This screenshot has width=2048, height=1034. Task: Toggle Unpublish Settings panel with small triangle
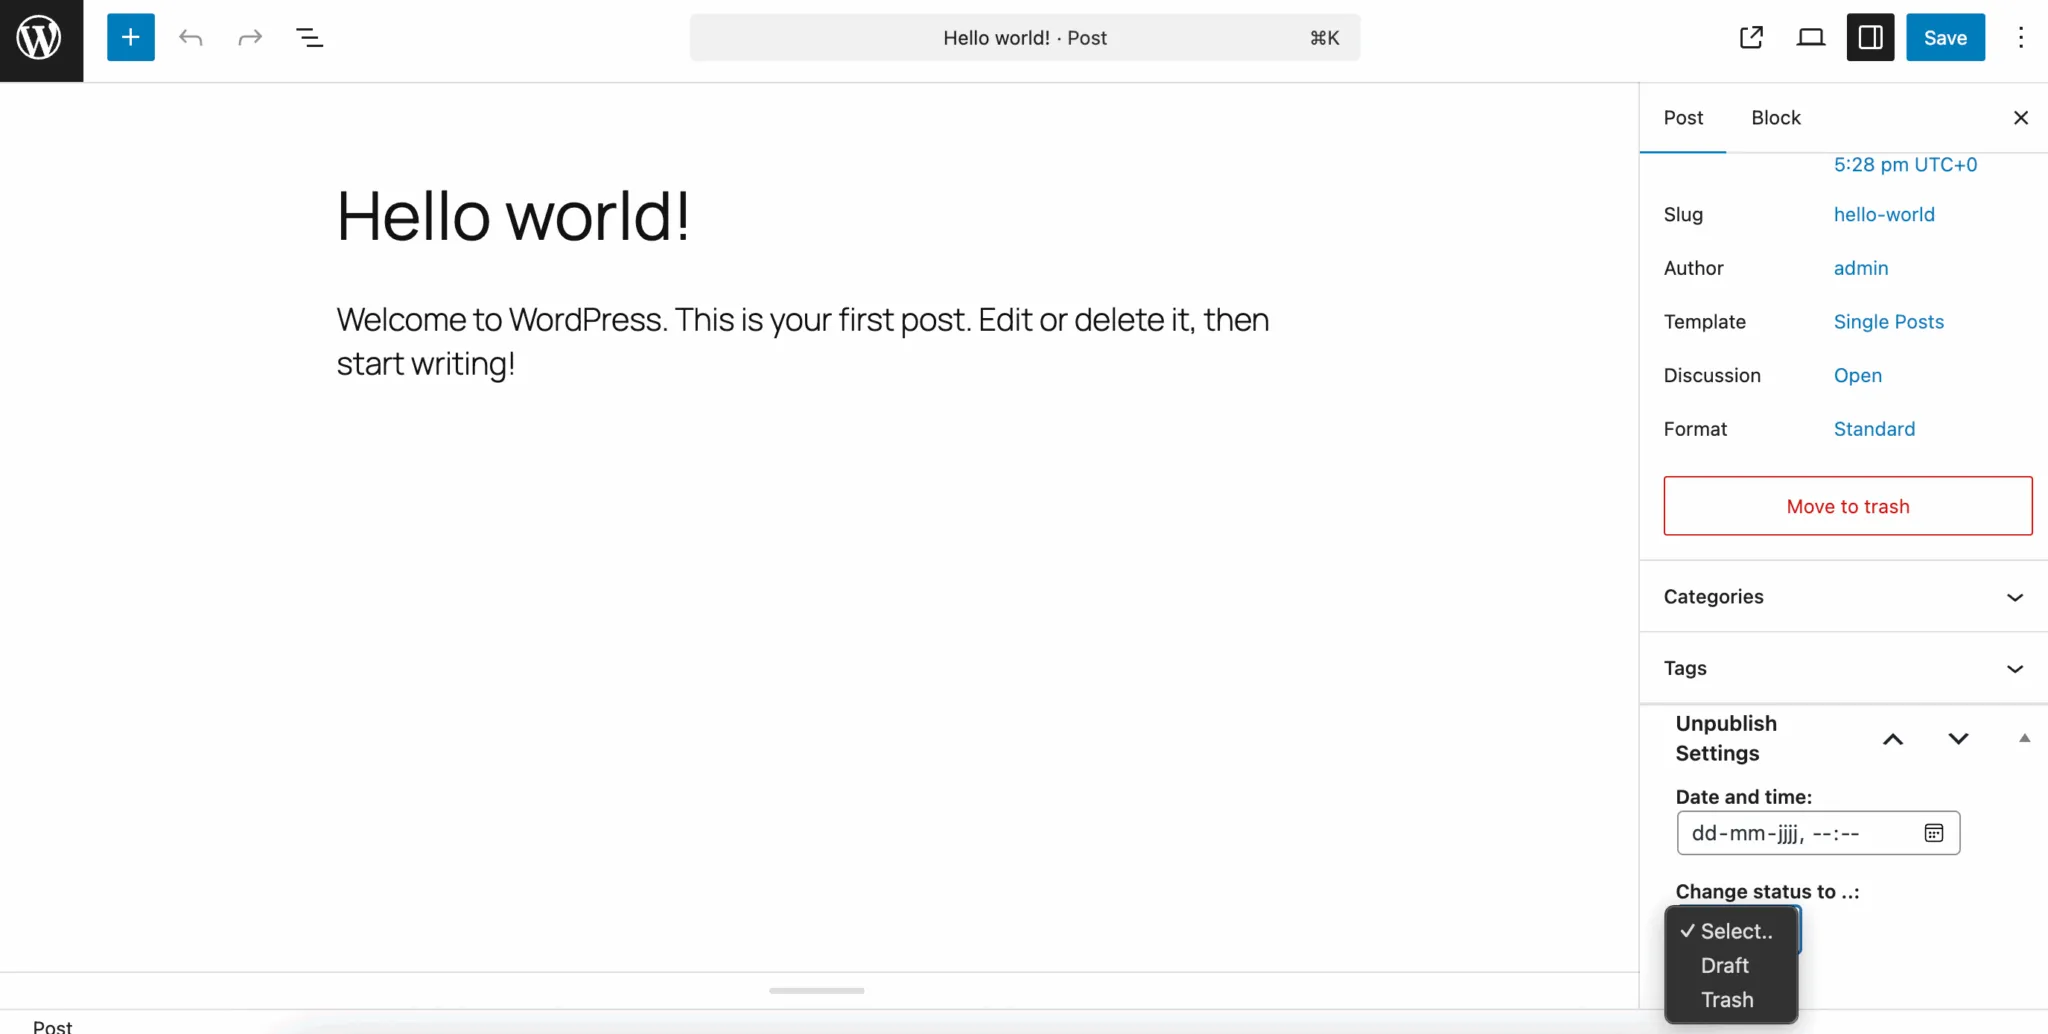[2024, 739]
